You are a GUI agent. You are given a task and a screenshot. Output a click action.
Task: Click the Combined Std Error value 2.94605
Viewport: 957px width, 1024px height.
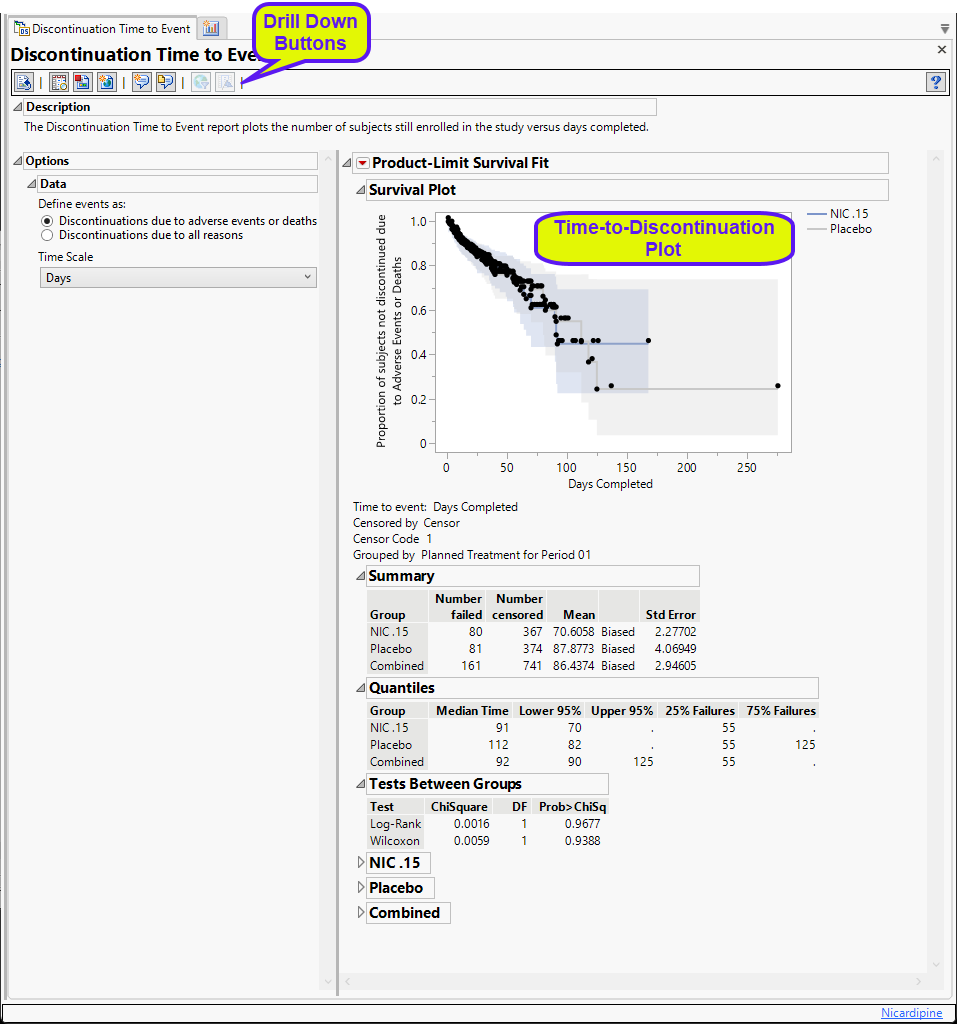point(675,666)
